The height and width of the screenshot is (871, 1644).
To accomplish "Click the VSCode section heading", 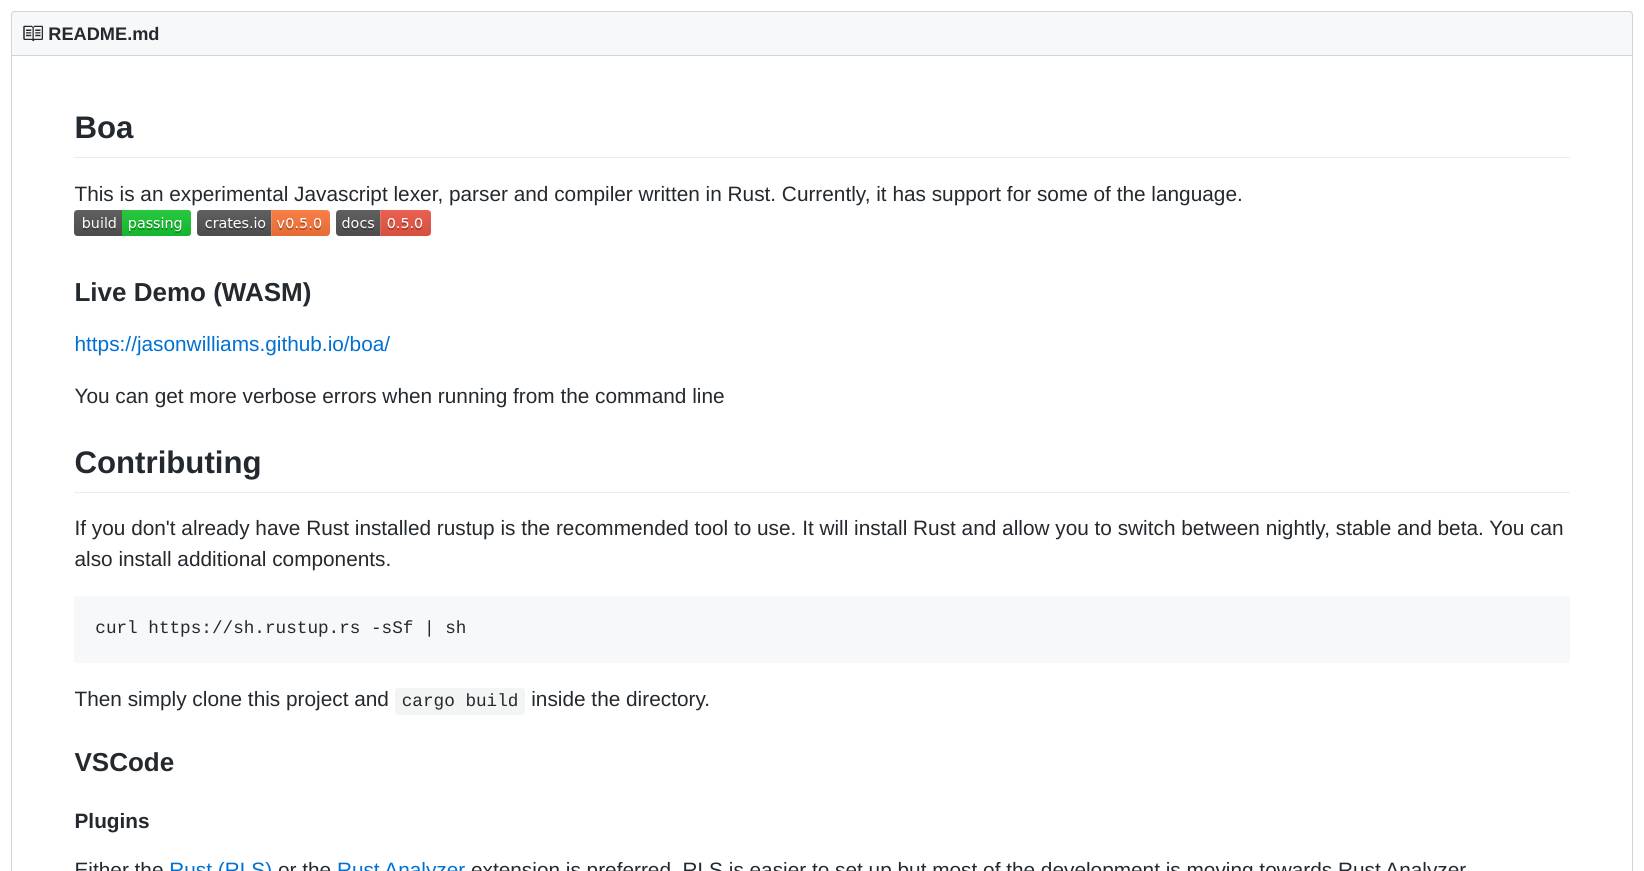I will click(124, 762).
